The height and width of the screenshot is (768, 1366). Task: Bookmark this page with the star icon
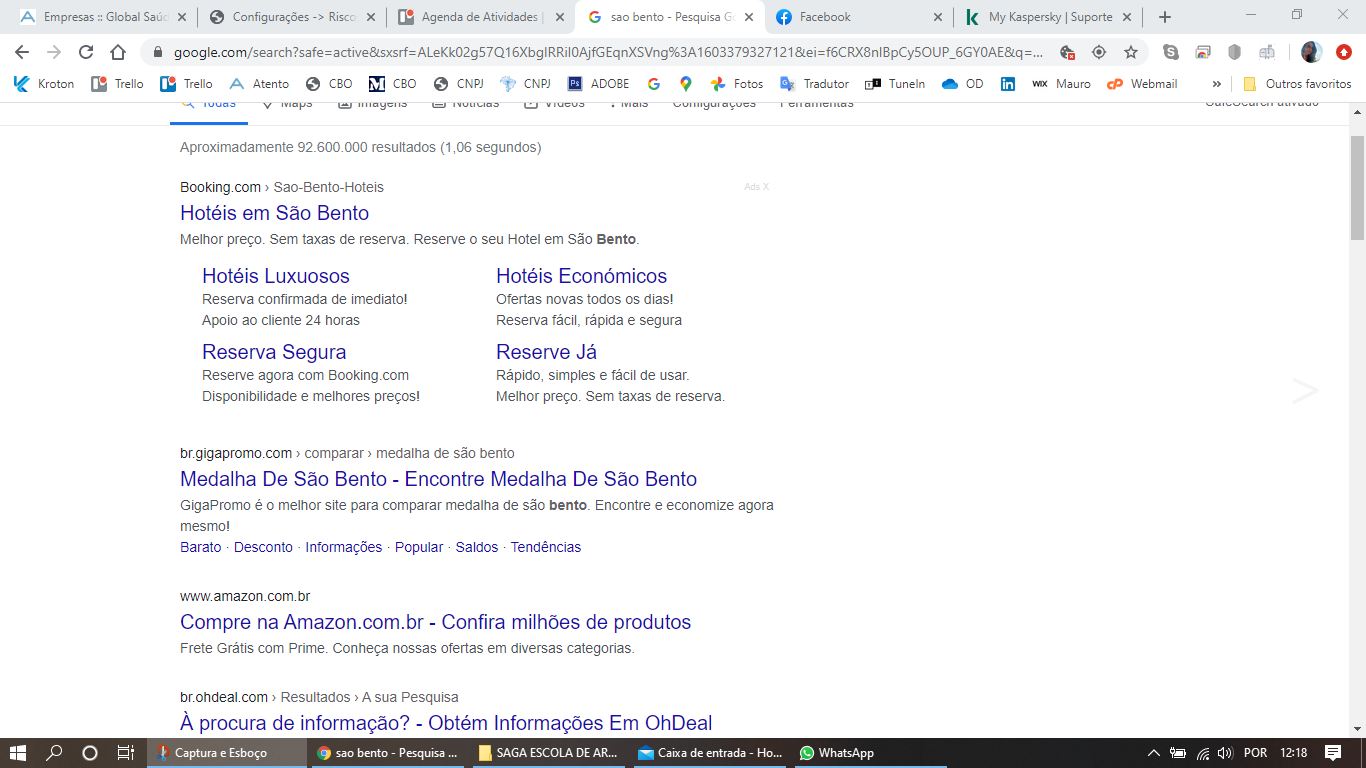1131,52
